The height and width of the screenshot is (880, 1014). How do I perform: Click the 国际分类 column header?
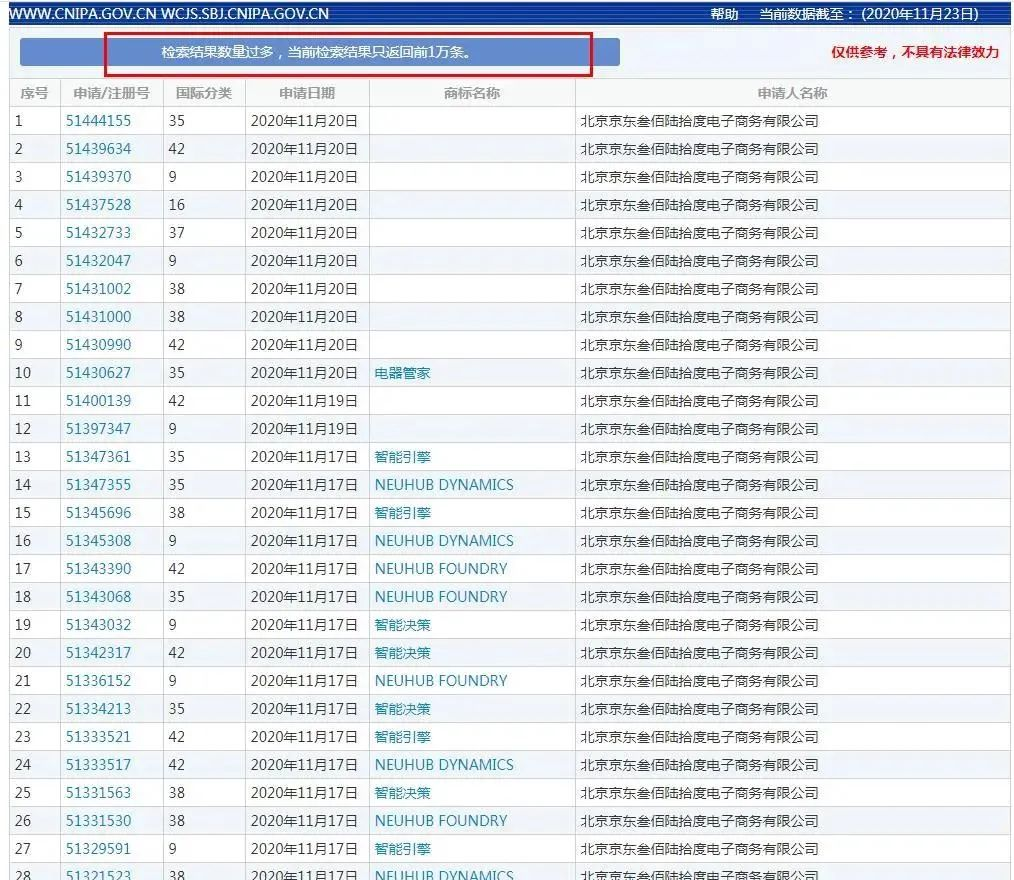click(203, 93)
